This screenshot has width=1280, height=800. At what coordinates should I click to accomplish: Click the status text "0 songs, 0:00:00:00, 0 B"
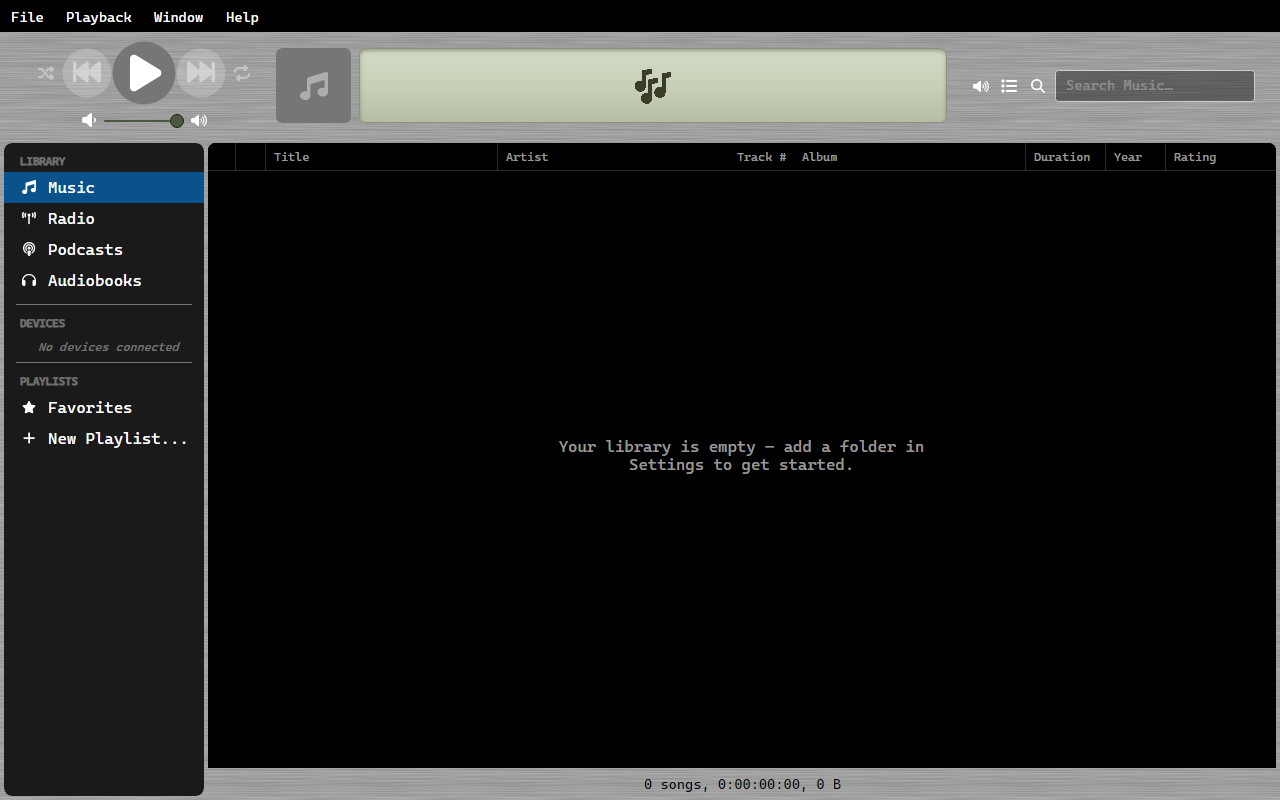(742, 784)
